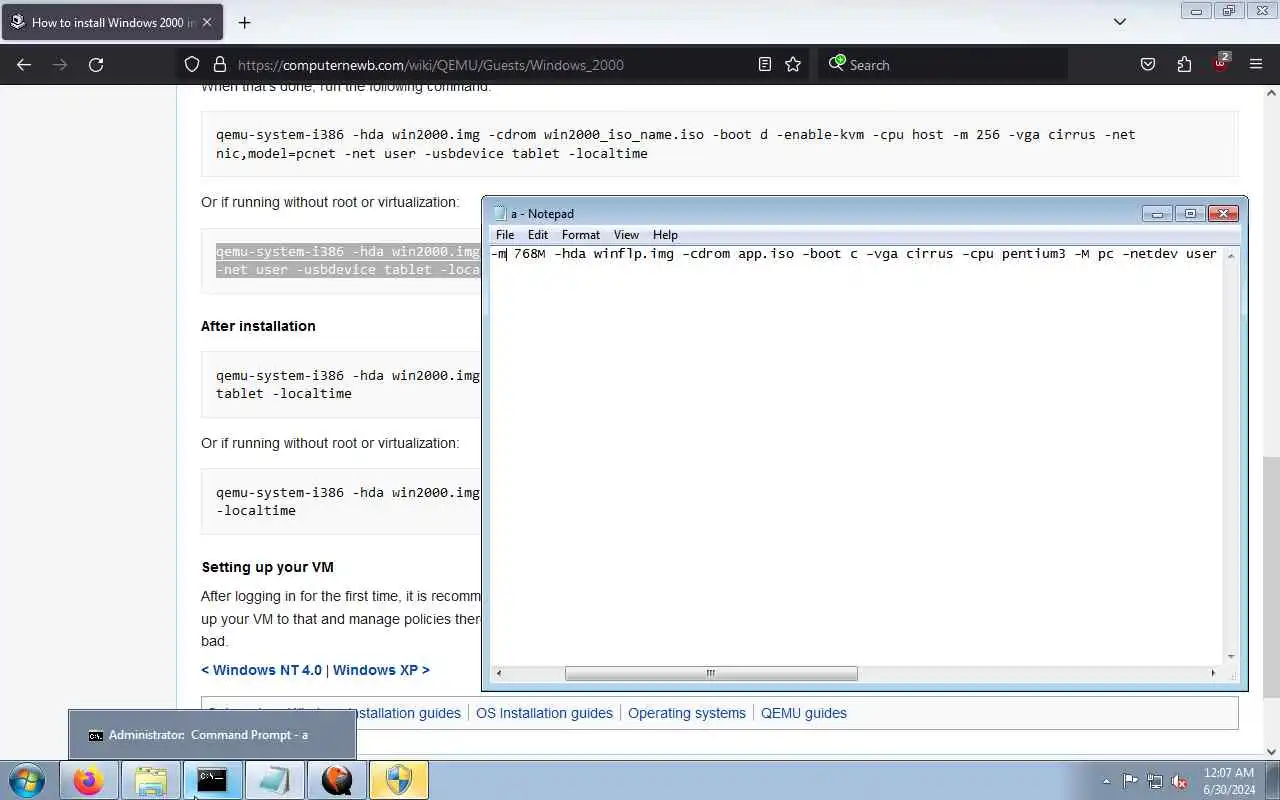Image resolution: width=1280 pixels, height=800 pixels.
Task: Click Notepad horizontal scroll left arrow
Action: click(499, 673)
